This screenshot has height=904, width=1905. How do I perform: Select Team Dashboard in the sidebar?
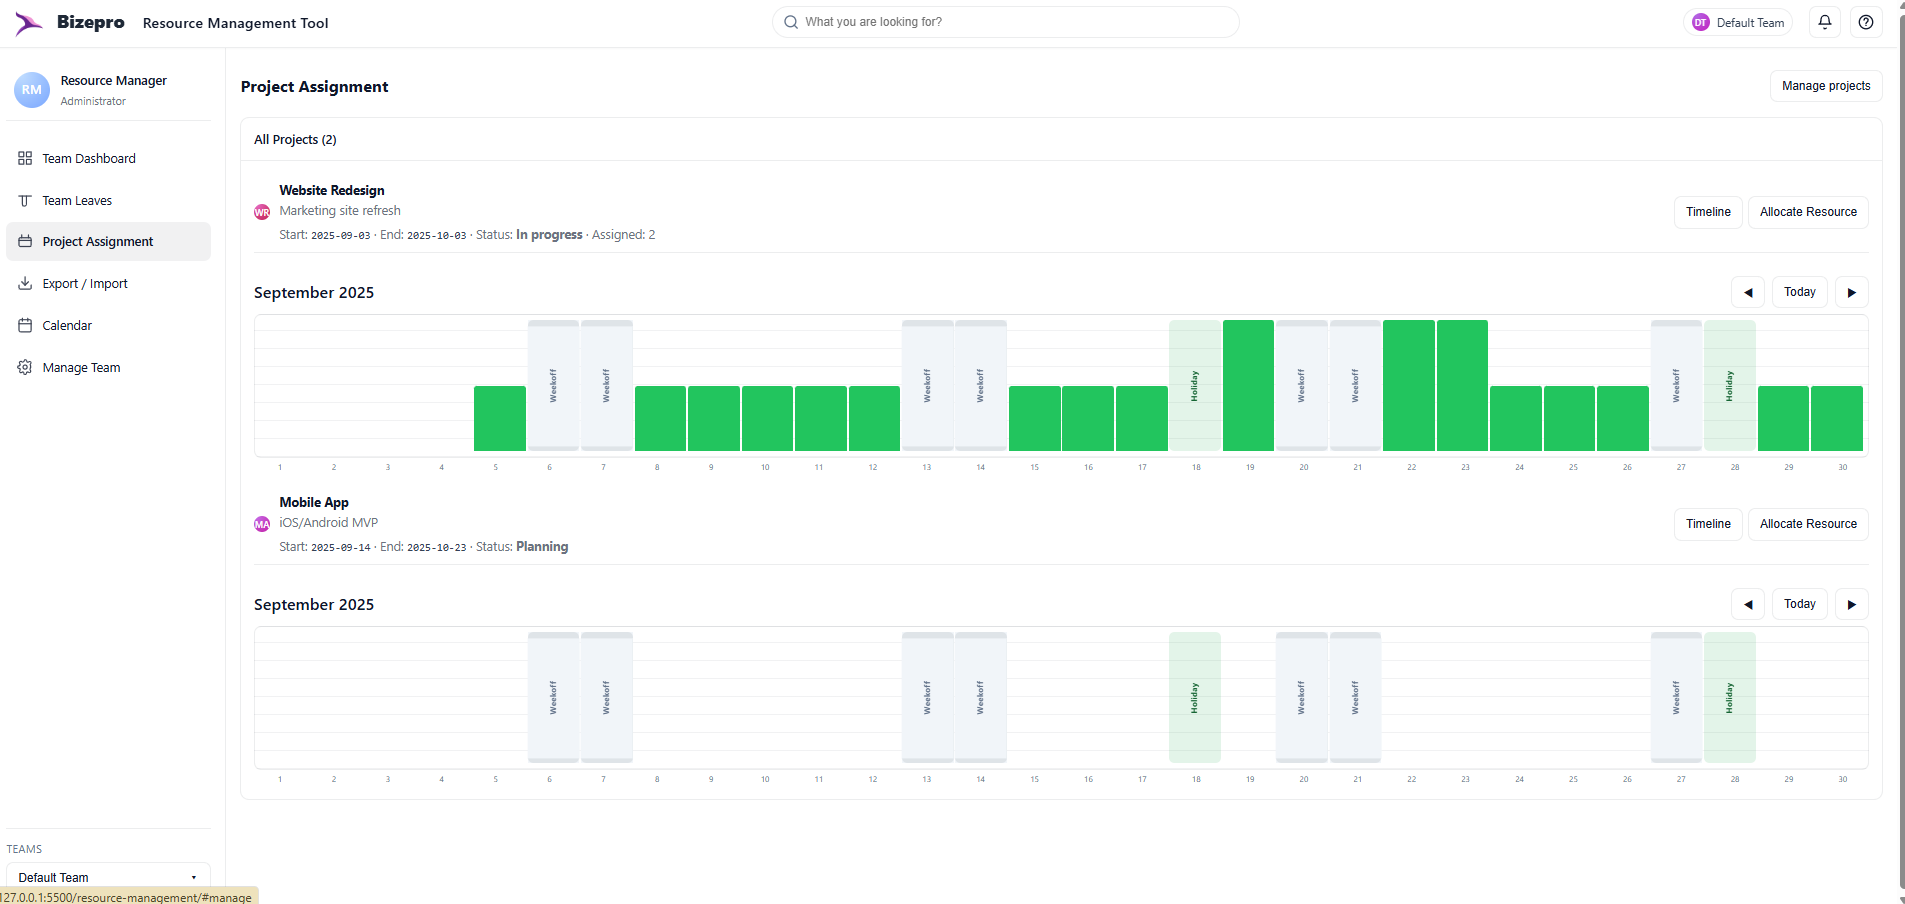click(88, 158)
